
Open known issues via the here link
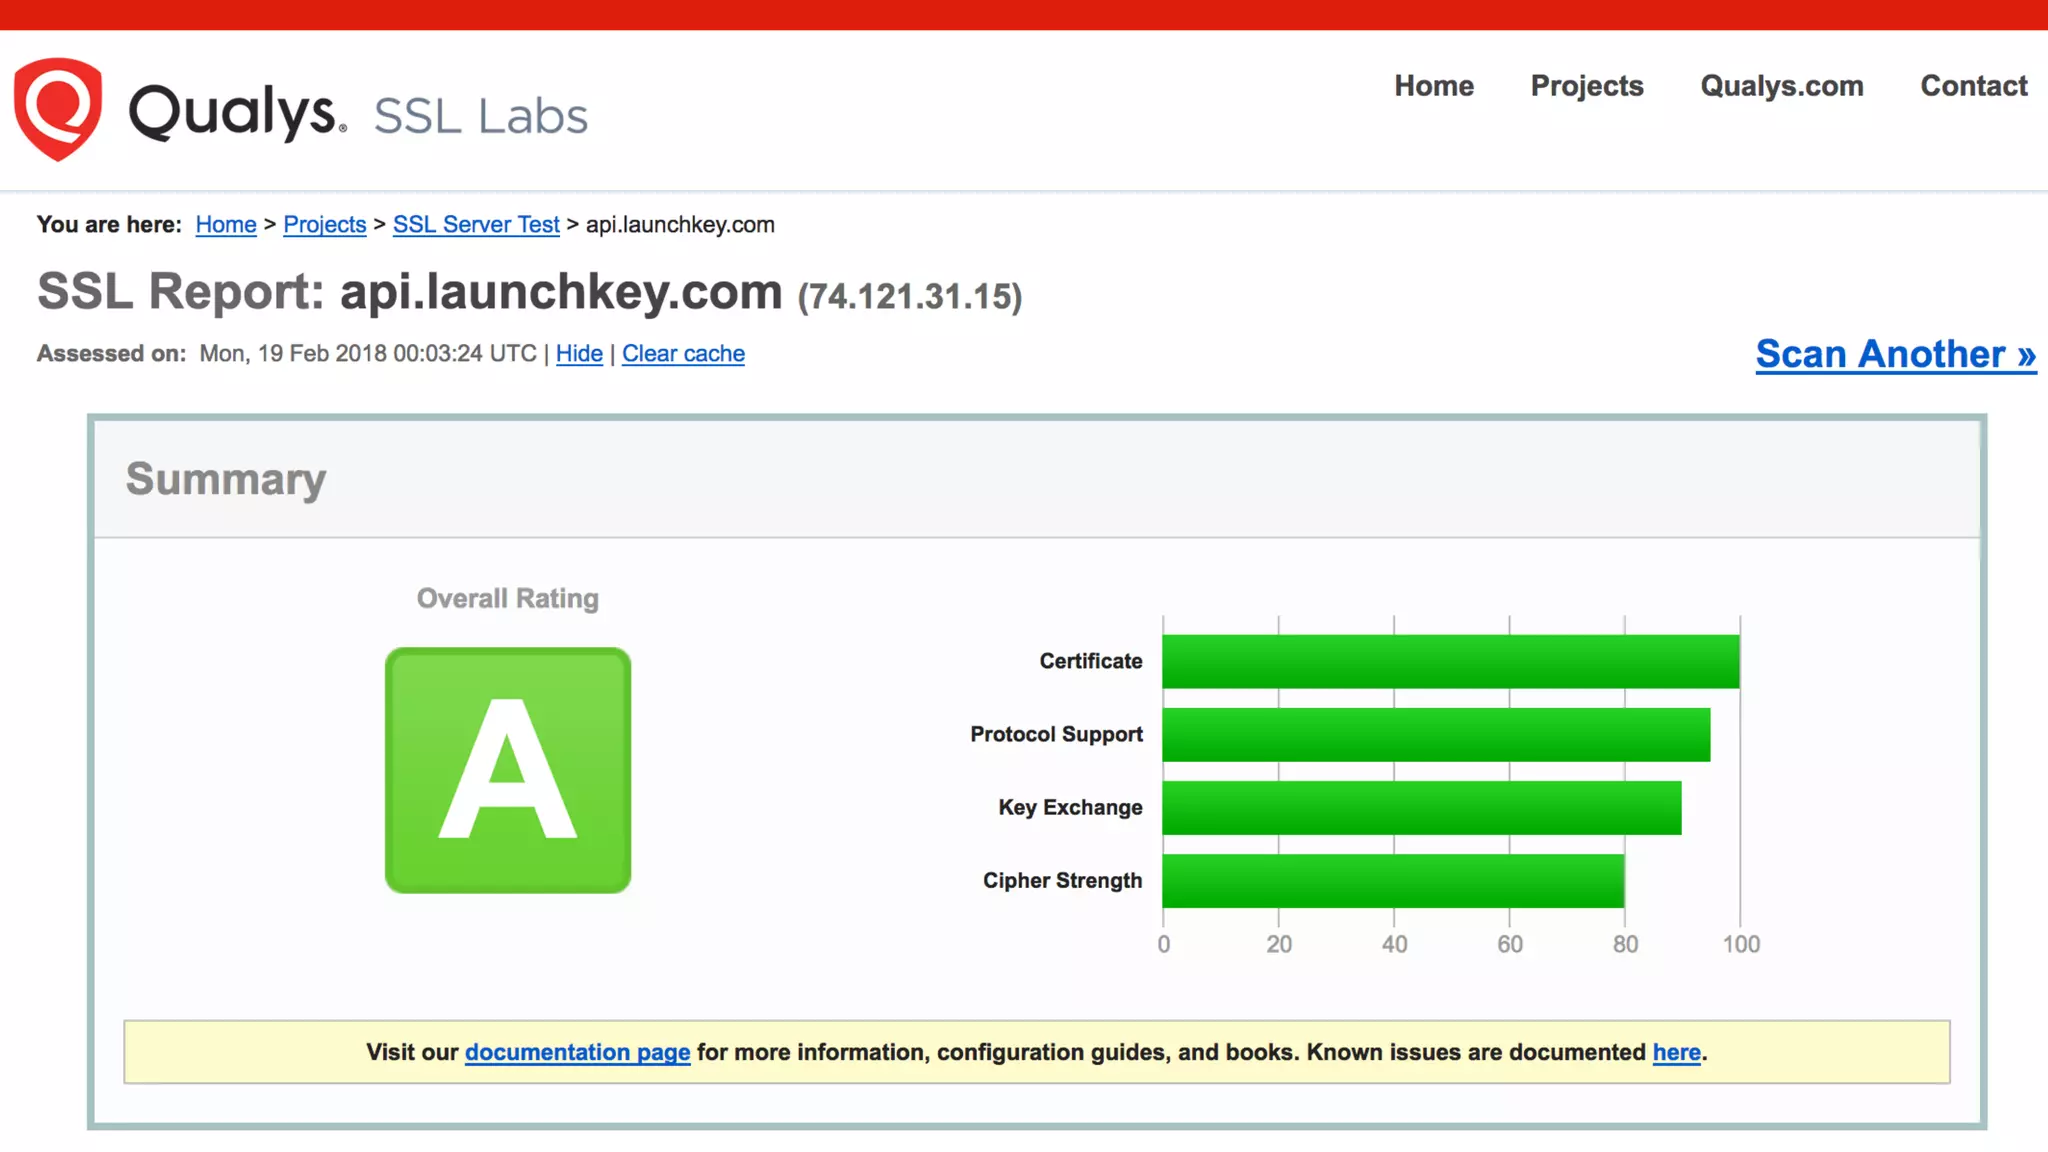click(x=1676, y=1052)
